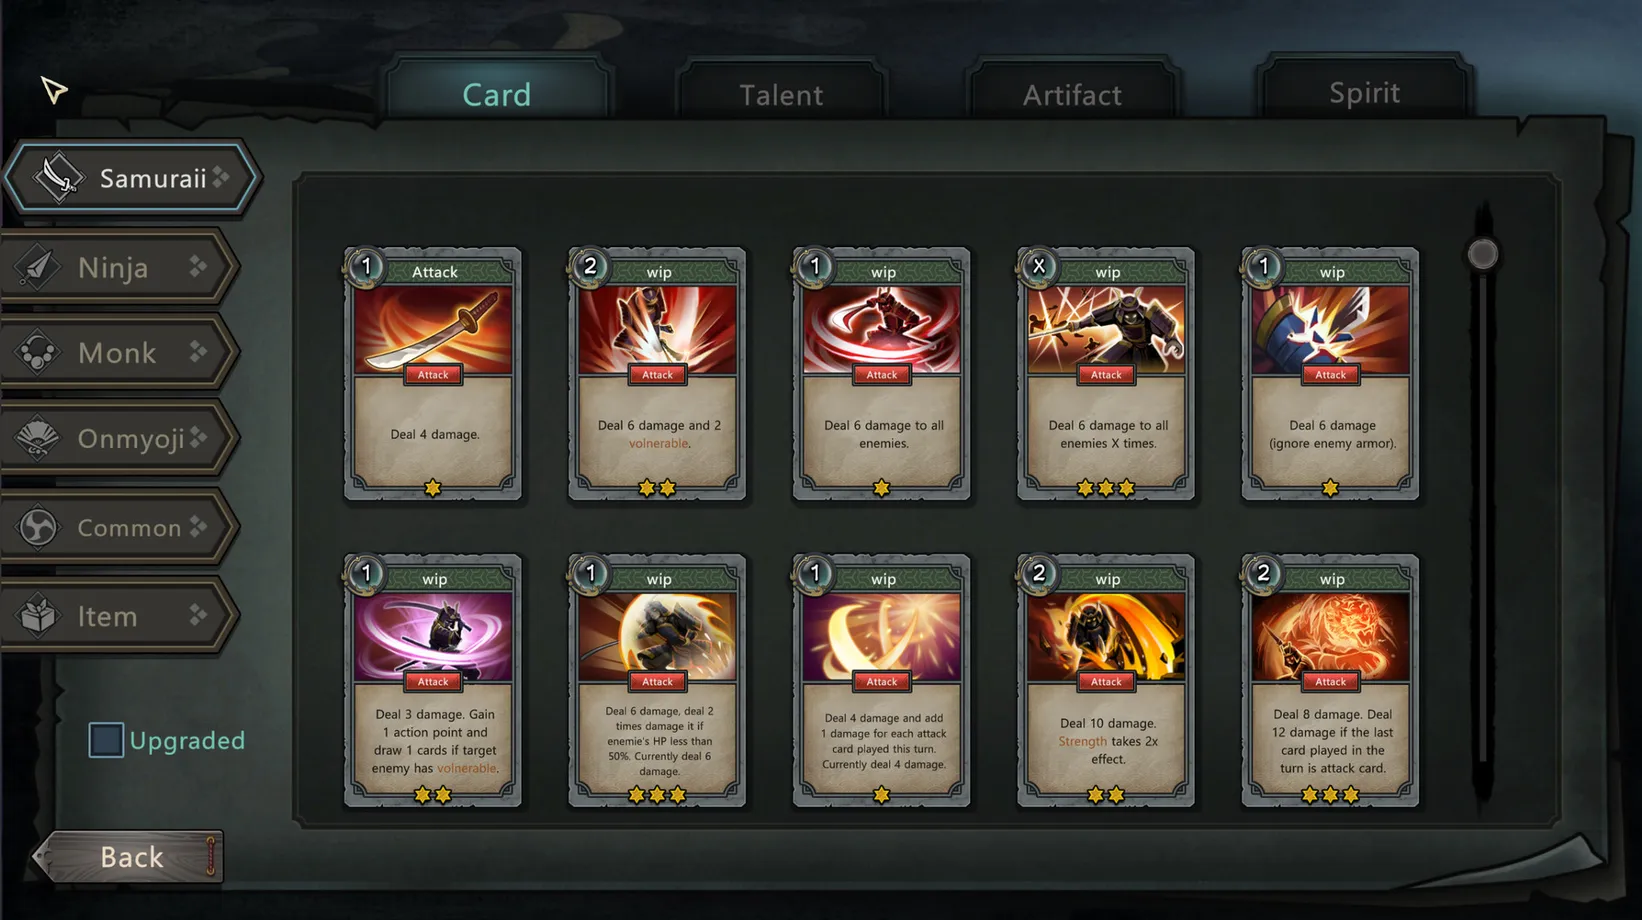Click the Deal 8 damage tiger card
This screenshot has width=1642, height=920.
[1330, 681]
